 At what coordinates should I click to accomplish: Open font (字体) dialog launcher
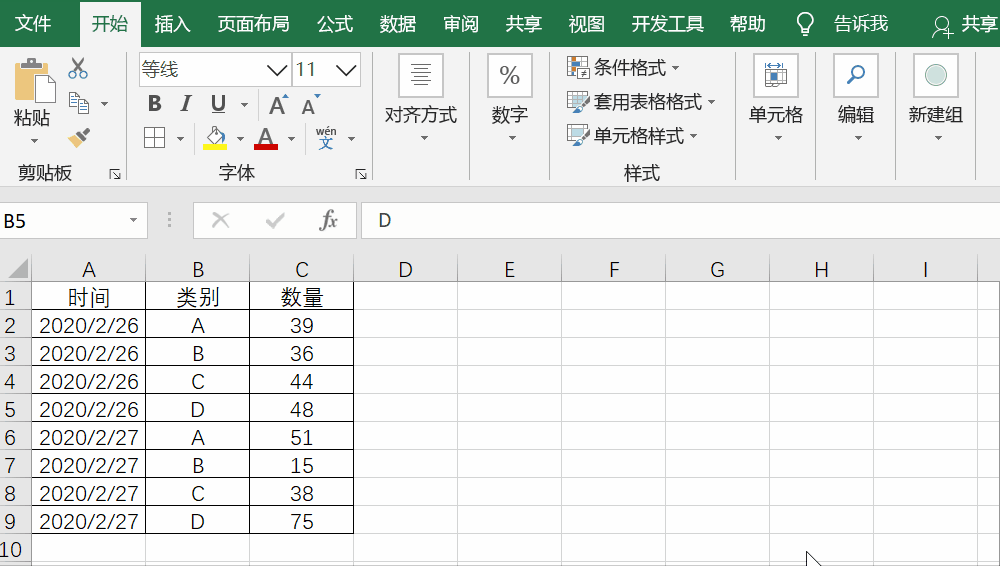tap(361, 174)
